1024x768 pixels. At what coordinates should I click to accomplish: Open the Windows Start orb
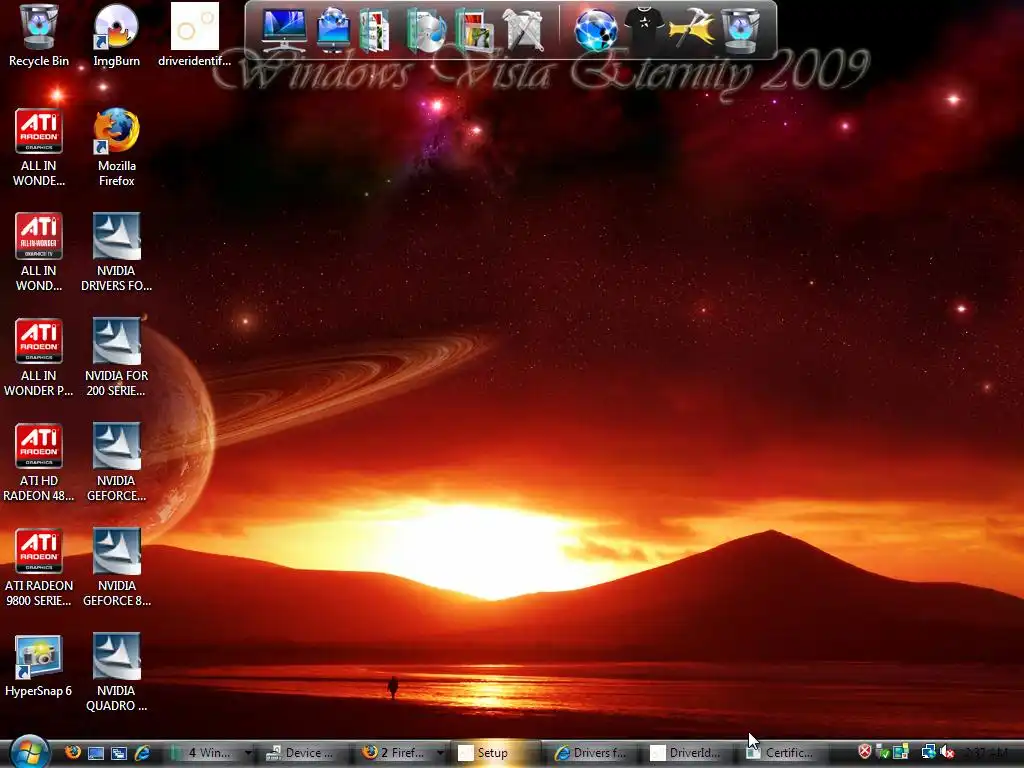click(29, 752)
